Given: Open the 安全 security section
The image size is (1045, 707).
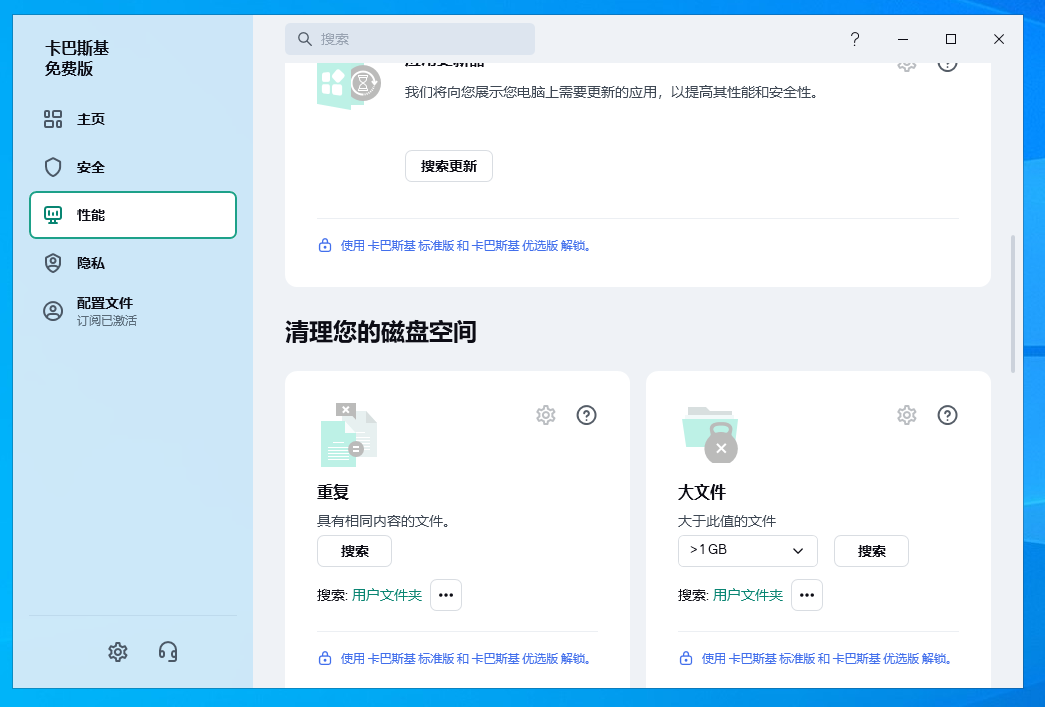Looking at the screenshot, I should pos(133,167).
